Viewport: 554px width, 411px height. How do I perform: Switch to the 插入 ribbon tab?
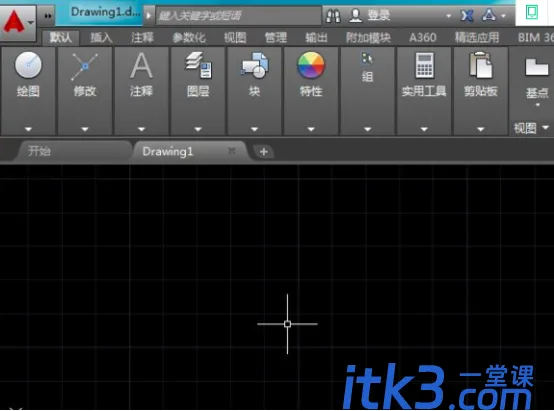click(101, 37)
